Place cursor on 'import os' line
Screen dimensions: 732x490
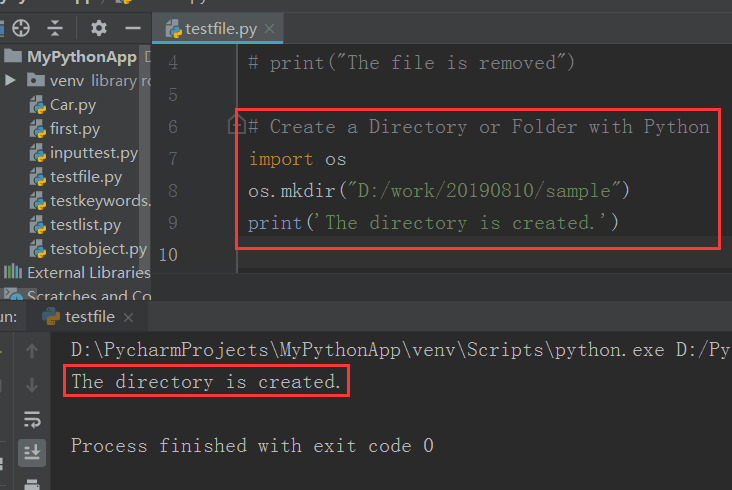(297, 159)
